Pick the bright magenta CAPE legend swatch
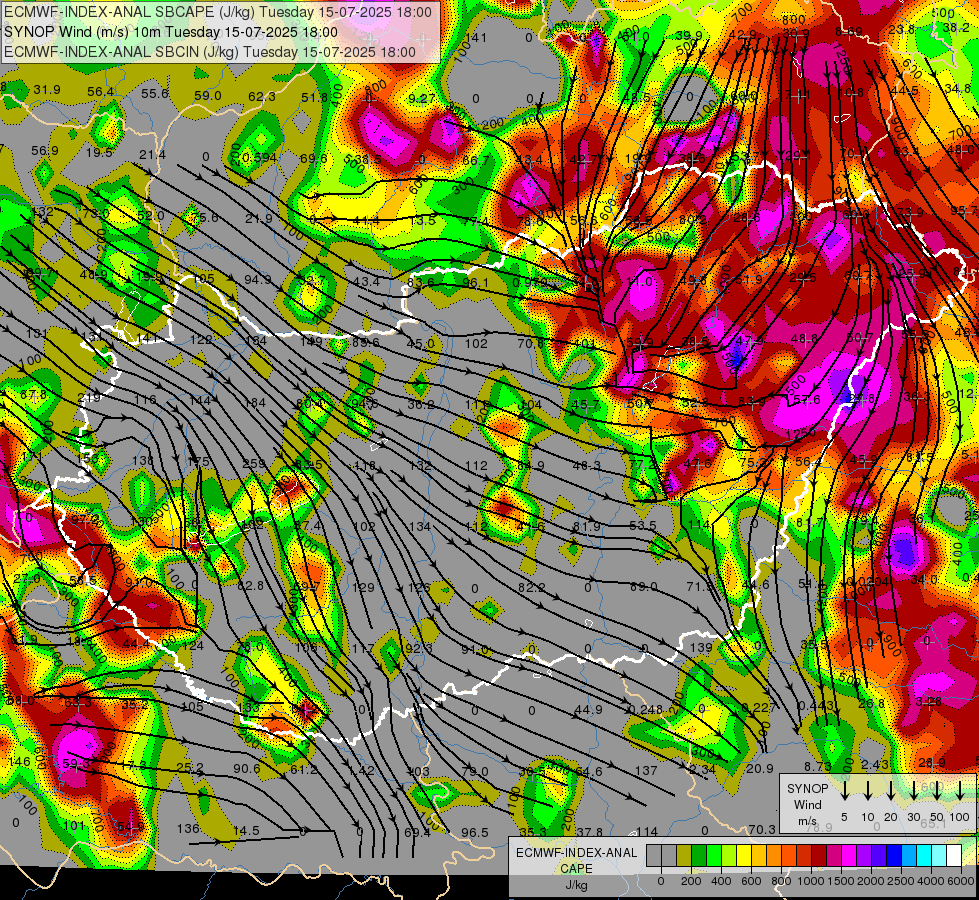 tap(849, 855)
